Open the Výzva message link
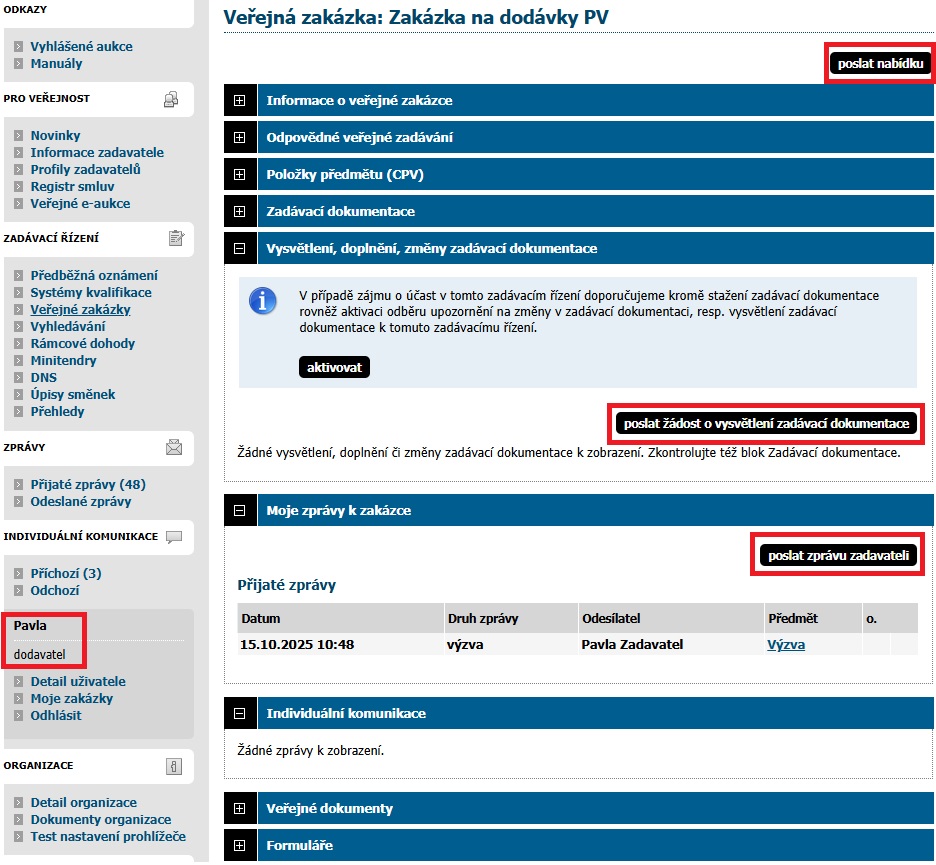 pyautogui.click(x=785, y=645)
